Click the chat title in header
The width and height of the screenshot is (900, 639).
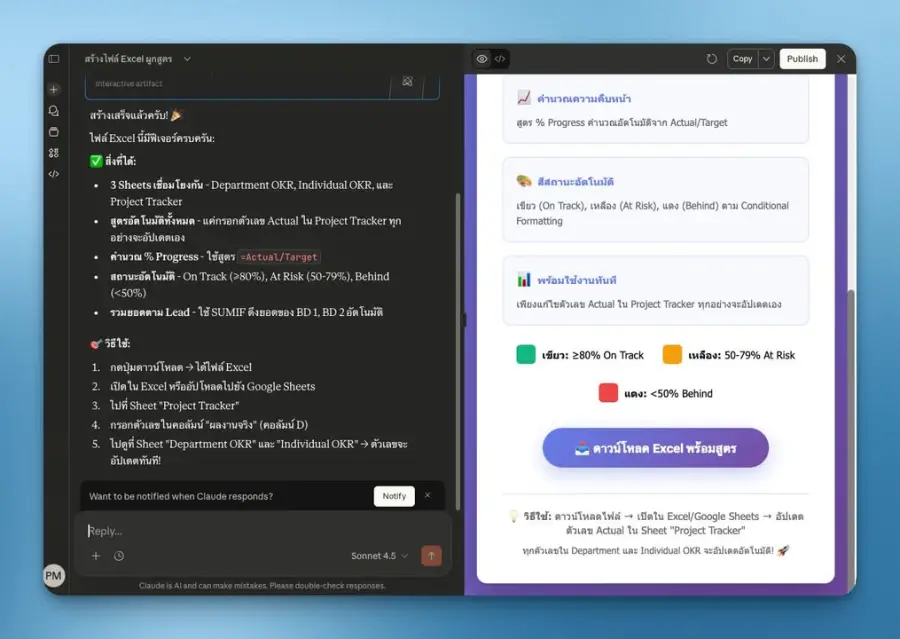(128, 59)
